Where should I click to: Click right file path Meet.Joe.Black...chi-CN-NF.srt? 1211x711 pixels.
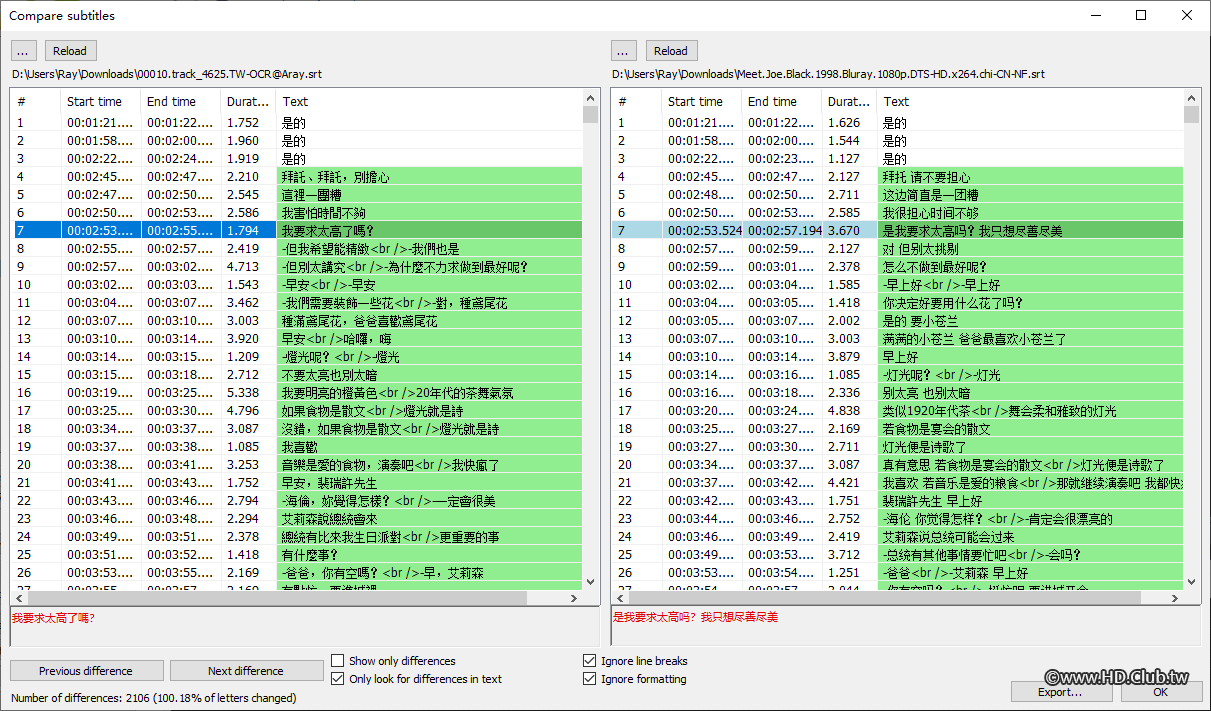click(828, 74)
